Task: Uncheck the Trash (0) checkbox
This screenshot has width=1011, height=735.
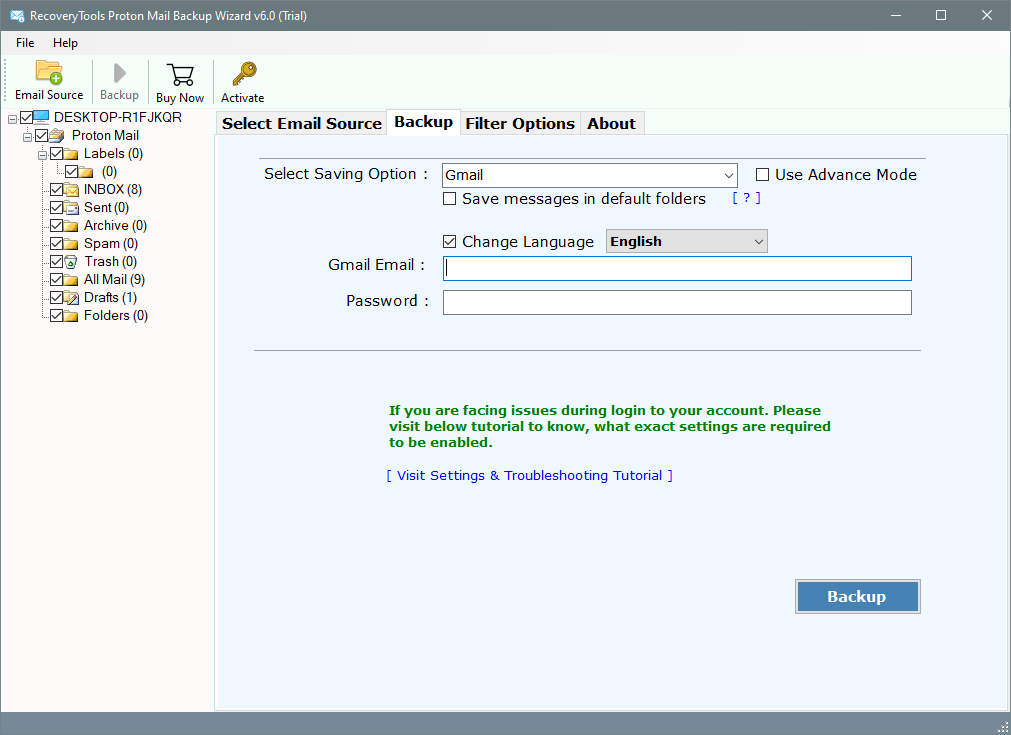Action: click(x=57, y=262)
